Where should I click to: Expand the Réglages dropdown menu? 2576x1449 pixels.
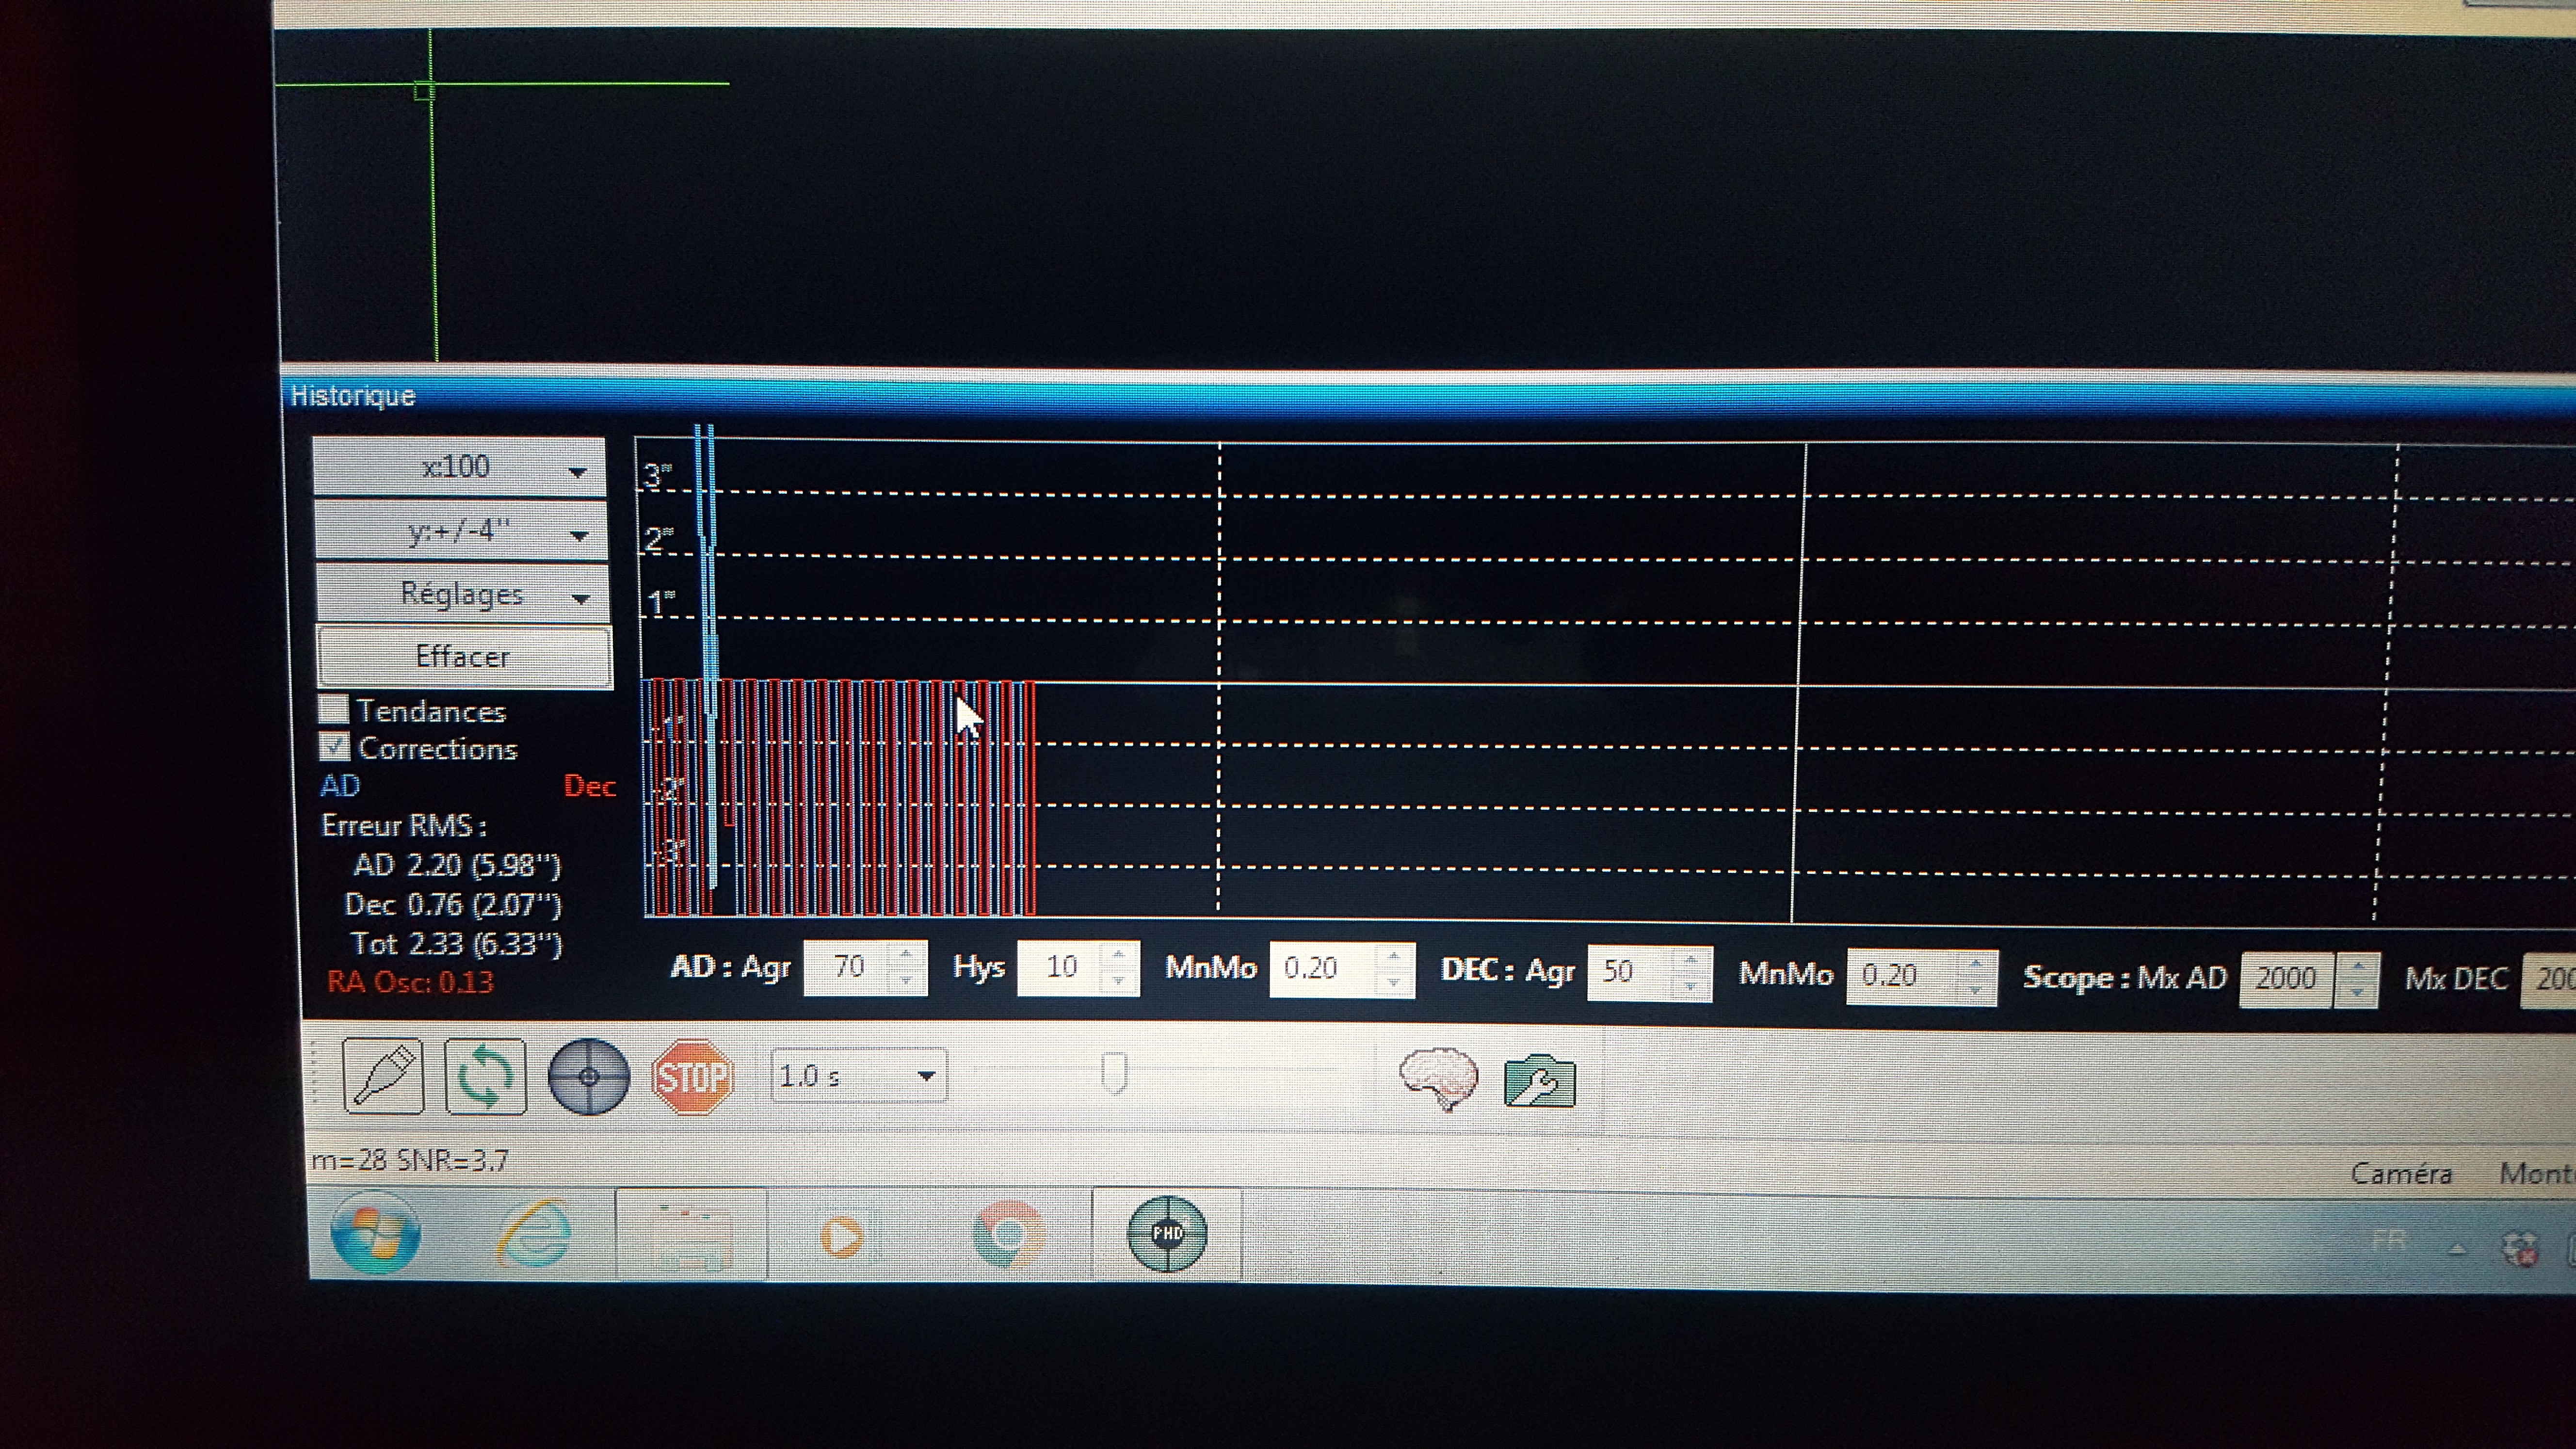tap(462, 595)
